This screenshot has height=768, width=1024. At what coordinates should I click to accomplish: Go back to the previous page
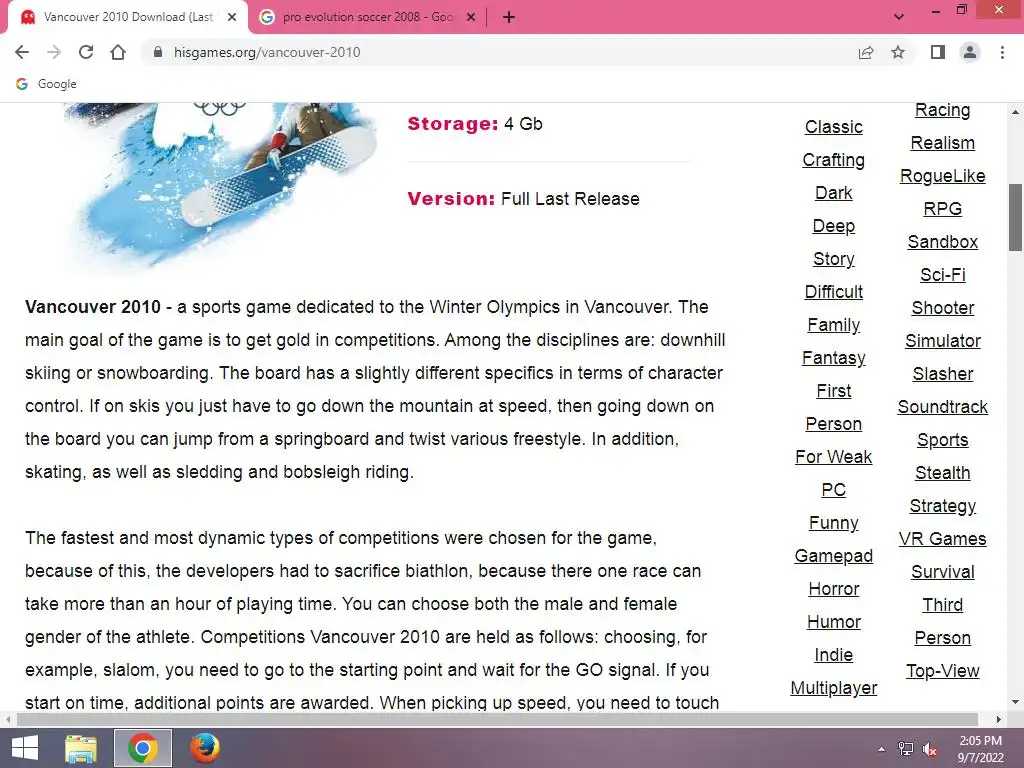tap(22, 52)
